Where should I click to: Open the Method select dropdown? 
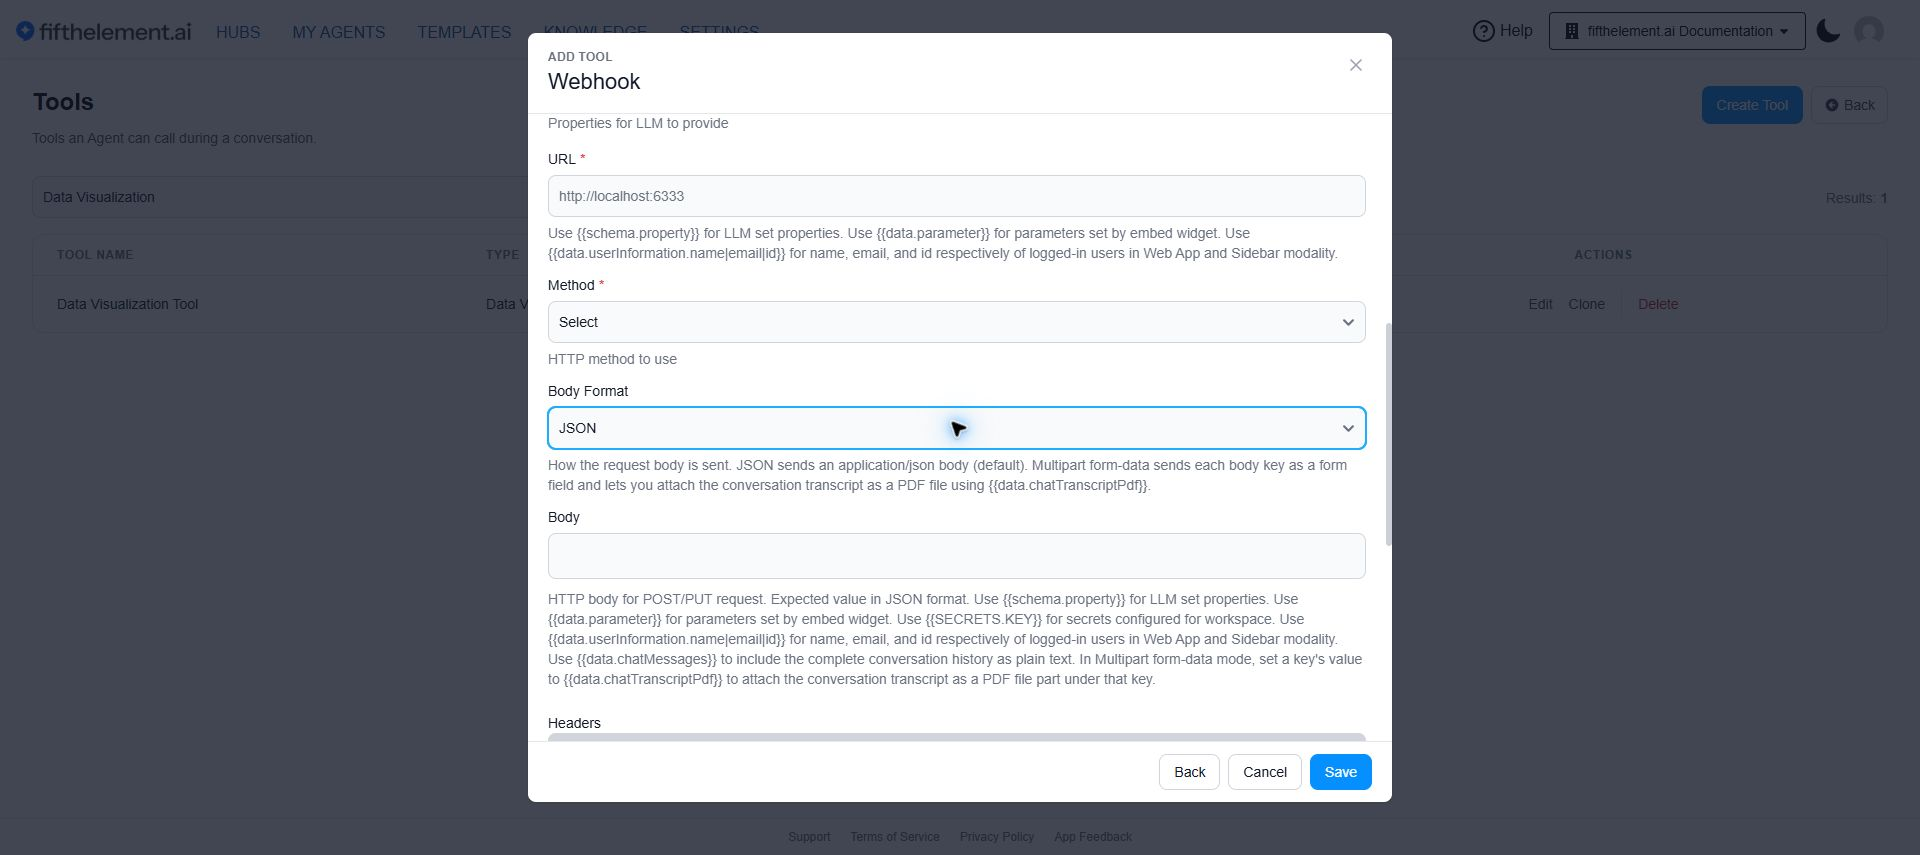click(956, 322)
